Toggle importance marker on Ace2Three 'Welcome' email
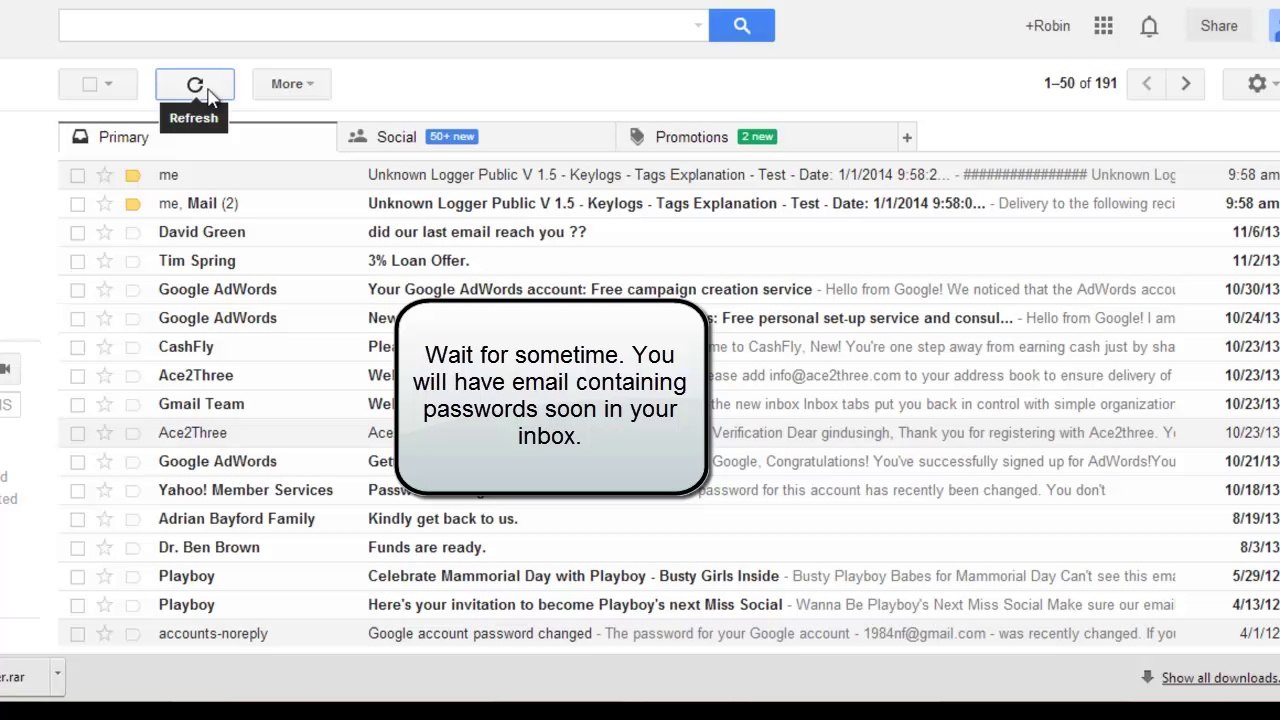The image size is (1280, 720). (x=133, y=376)
